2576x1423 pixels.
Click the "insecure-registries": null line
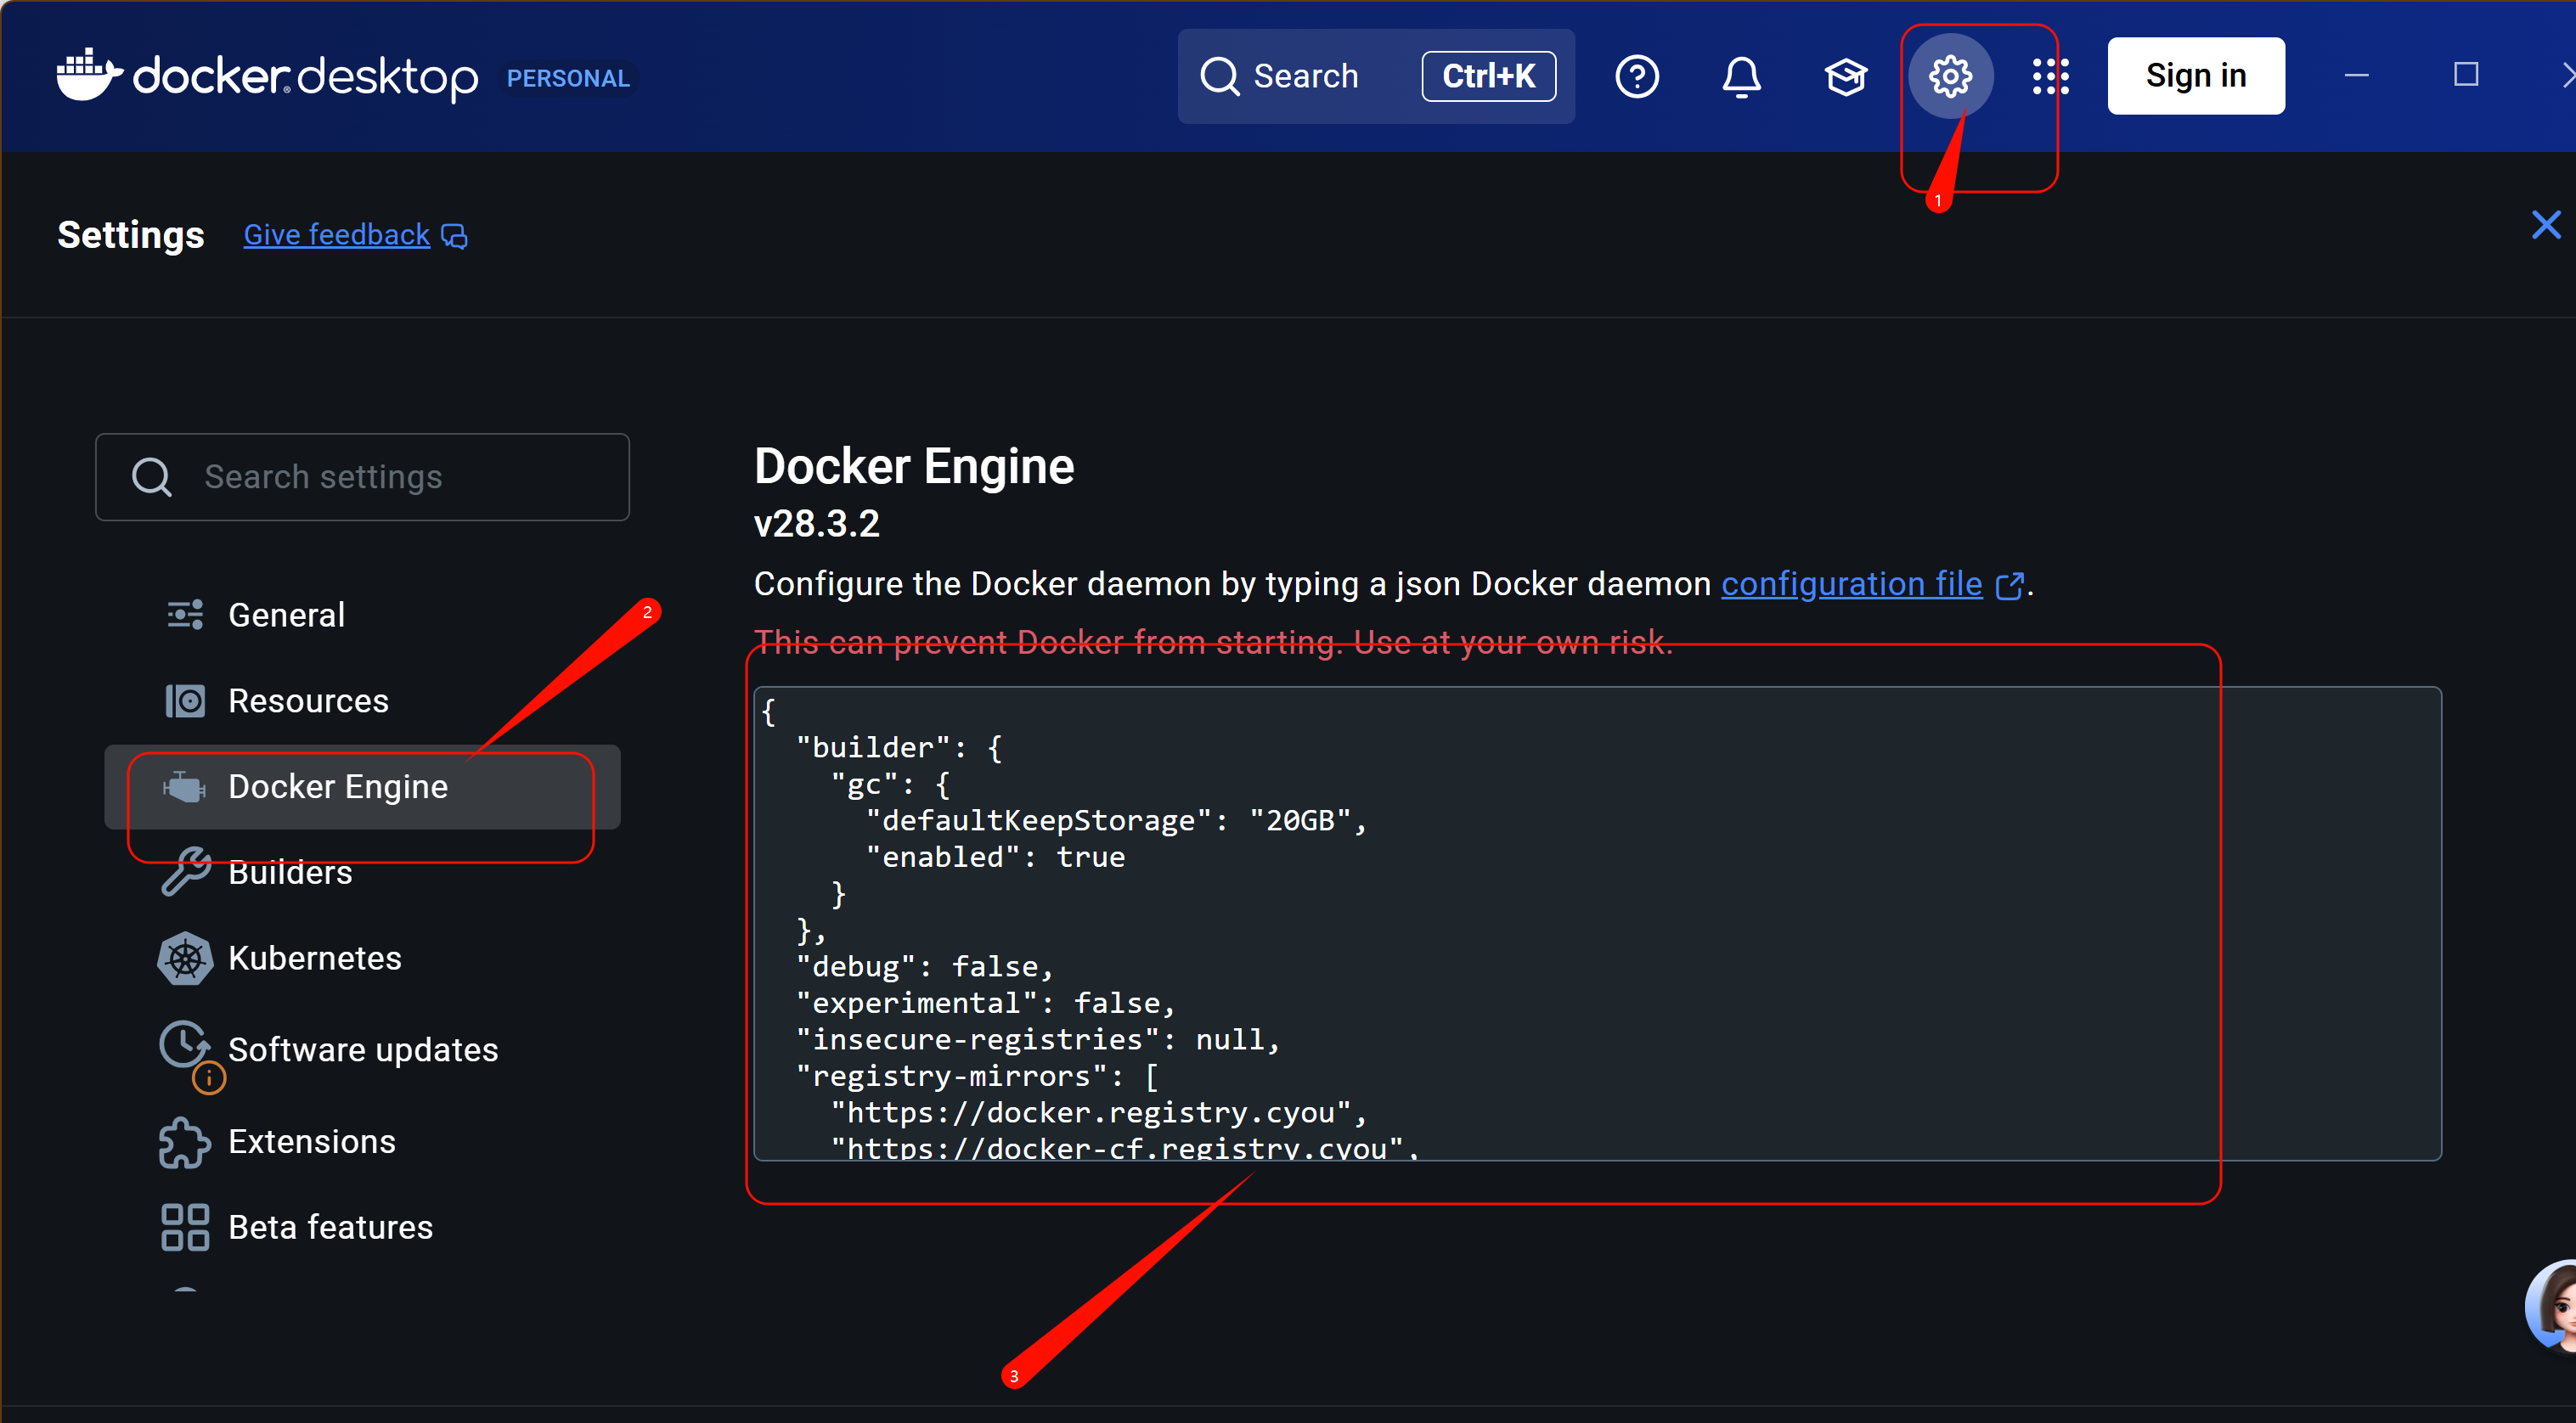[x=1038, y=1040]
